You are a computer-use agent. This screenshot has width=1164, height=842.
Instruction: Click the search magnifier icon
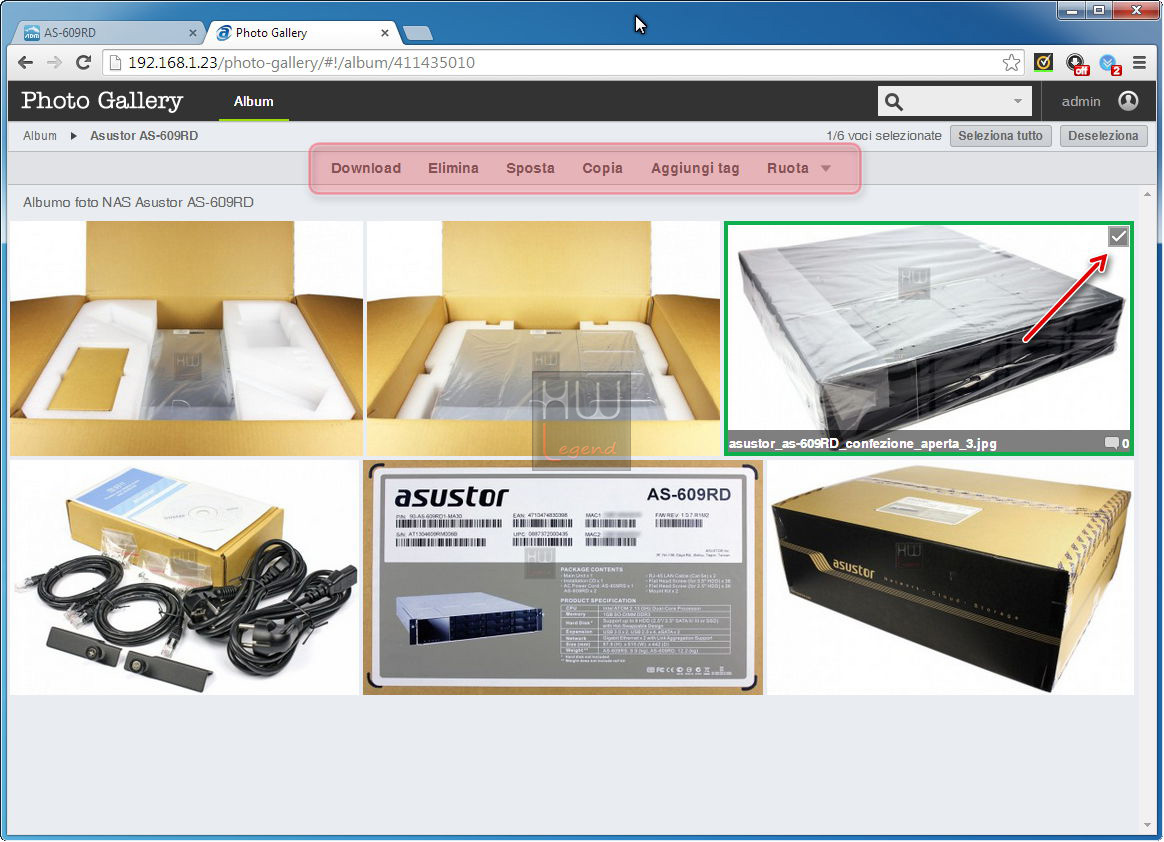894,102
